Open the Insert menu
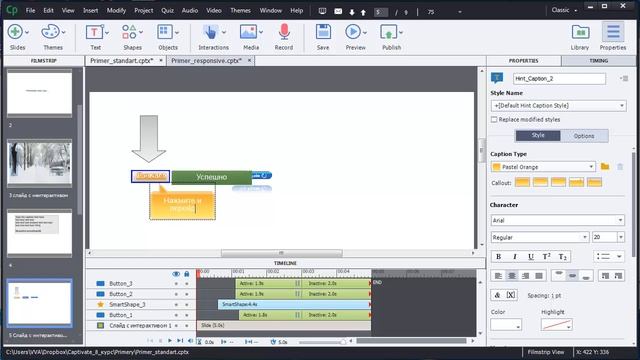640x360 pixels. pos(91,11)
